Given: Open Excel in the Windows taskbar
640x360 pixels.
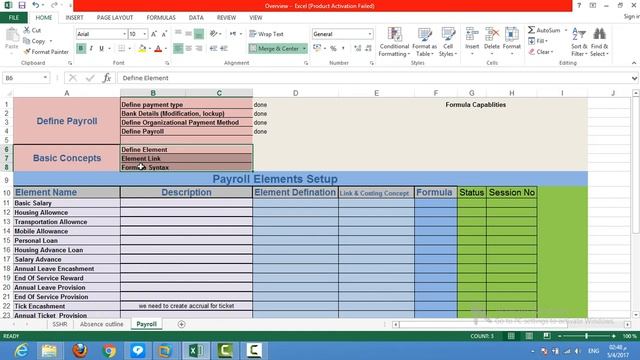Looking at the screenshot, I should pyautogui.click(x=196, y=351).
